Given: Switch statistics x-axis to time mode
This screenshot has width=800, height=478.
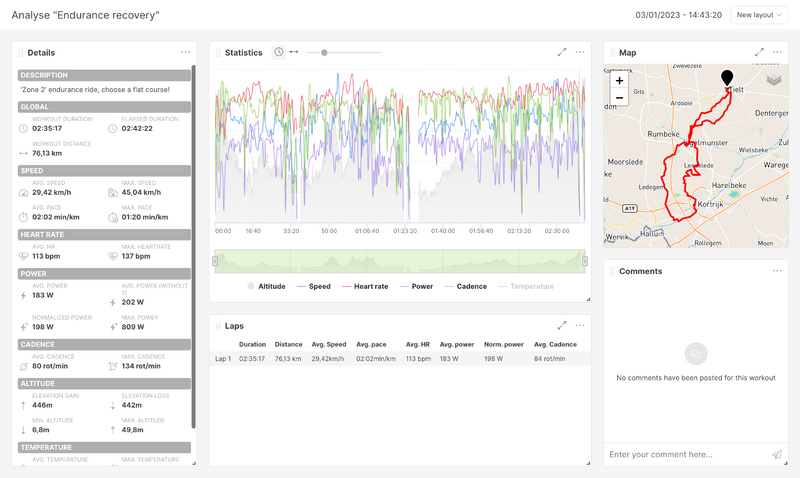Looking at the screenshot, I should pyautogui.click(x=279, y=52).
